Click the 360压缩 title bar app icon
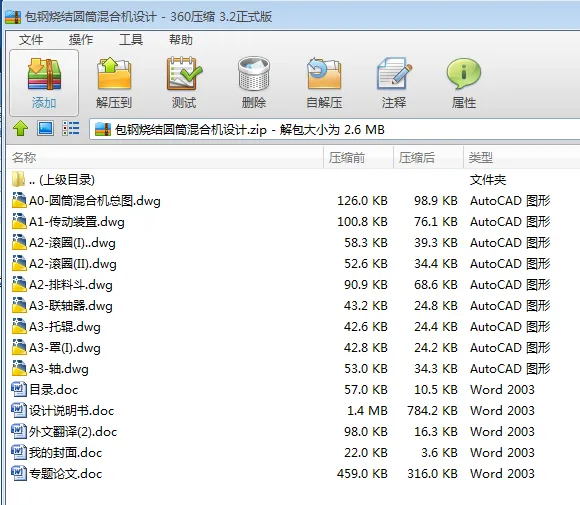The image size is (580, 505). coord(13,17)
